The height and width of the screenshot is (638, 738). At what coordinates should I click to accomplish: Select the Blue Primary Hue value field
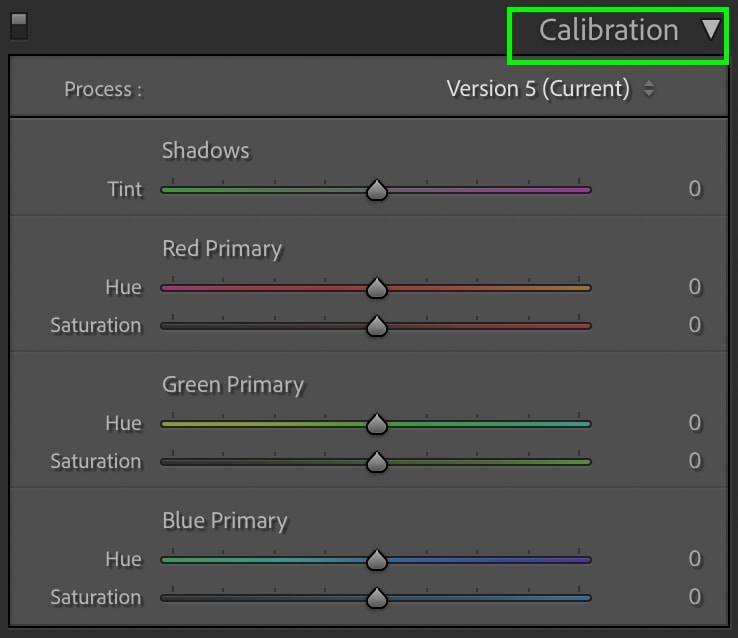click(x=695, y=558)
